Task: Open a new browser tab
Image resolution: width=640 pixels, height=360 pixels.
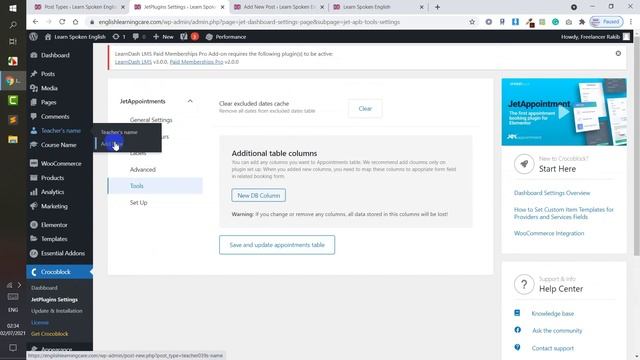Action: pyautogui.click(x=437, y=7)
